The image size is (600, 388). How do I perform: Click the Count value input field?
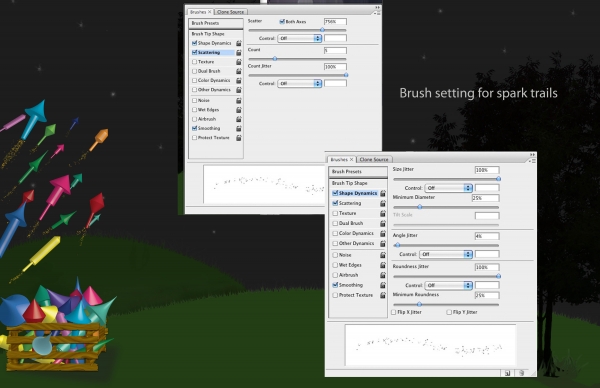pos(335,51)
